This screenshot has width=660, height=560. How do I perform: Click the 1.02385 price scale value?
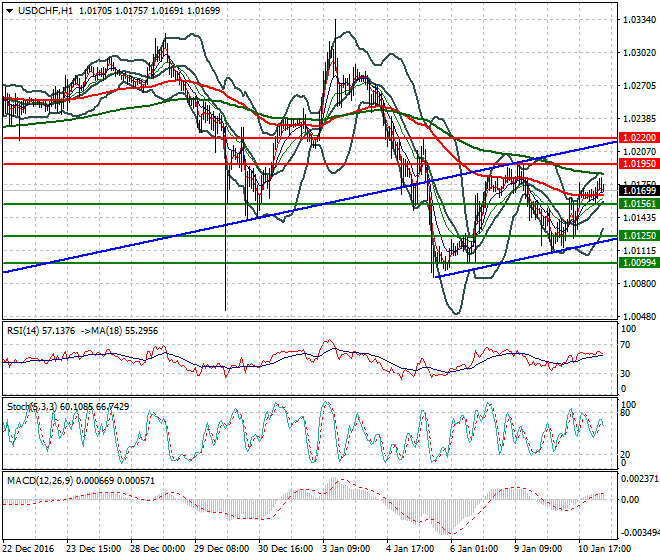coord(640,118)
